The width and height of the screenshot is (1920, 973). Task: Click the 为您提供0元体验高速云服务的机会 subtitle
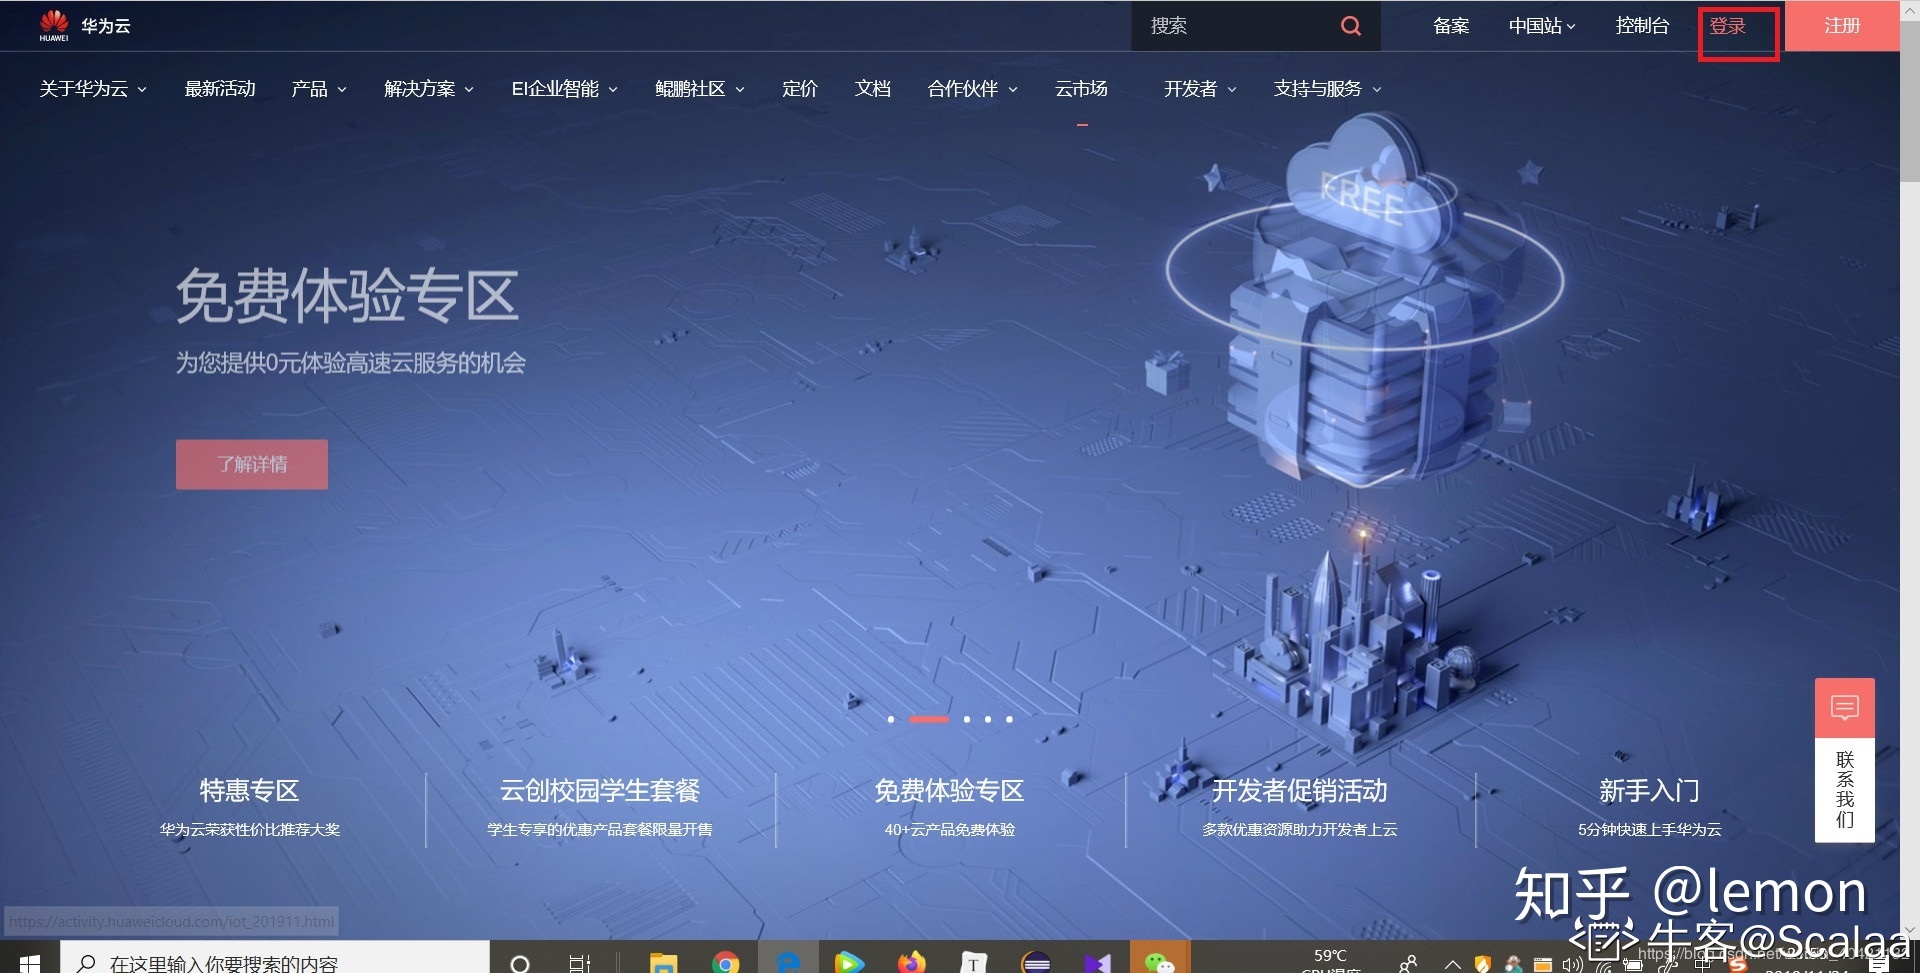(350, 363)
